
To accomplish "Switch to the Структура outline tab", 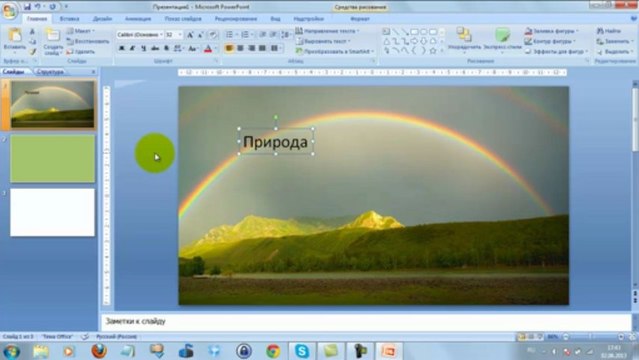I will tap(50, 72).
